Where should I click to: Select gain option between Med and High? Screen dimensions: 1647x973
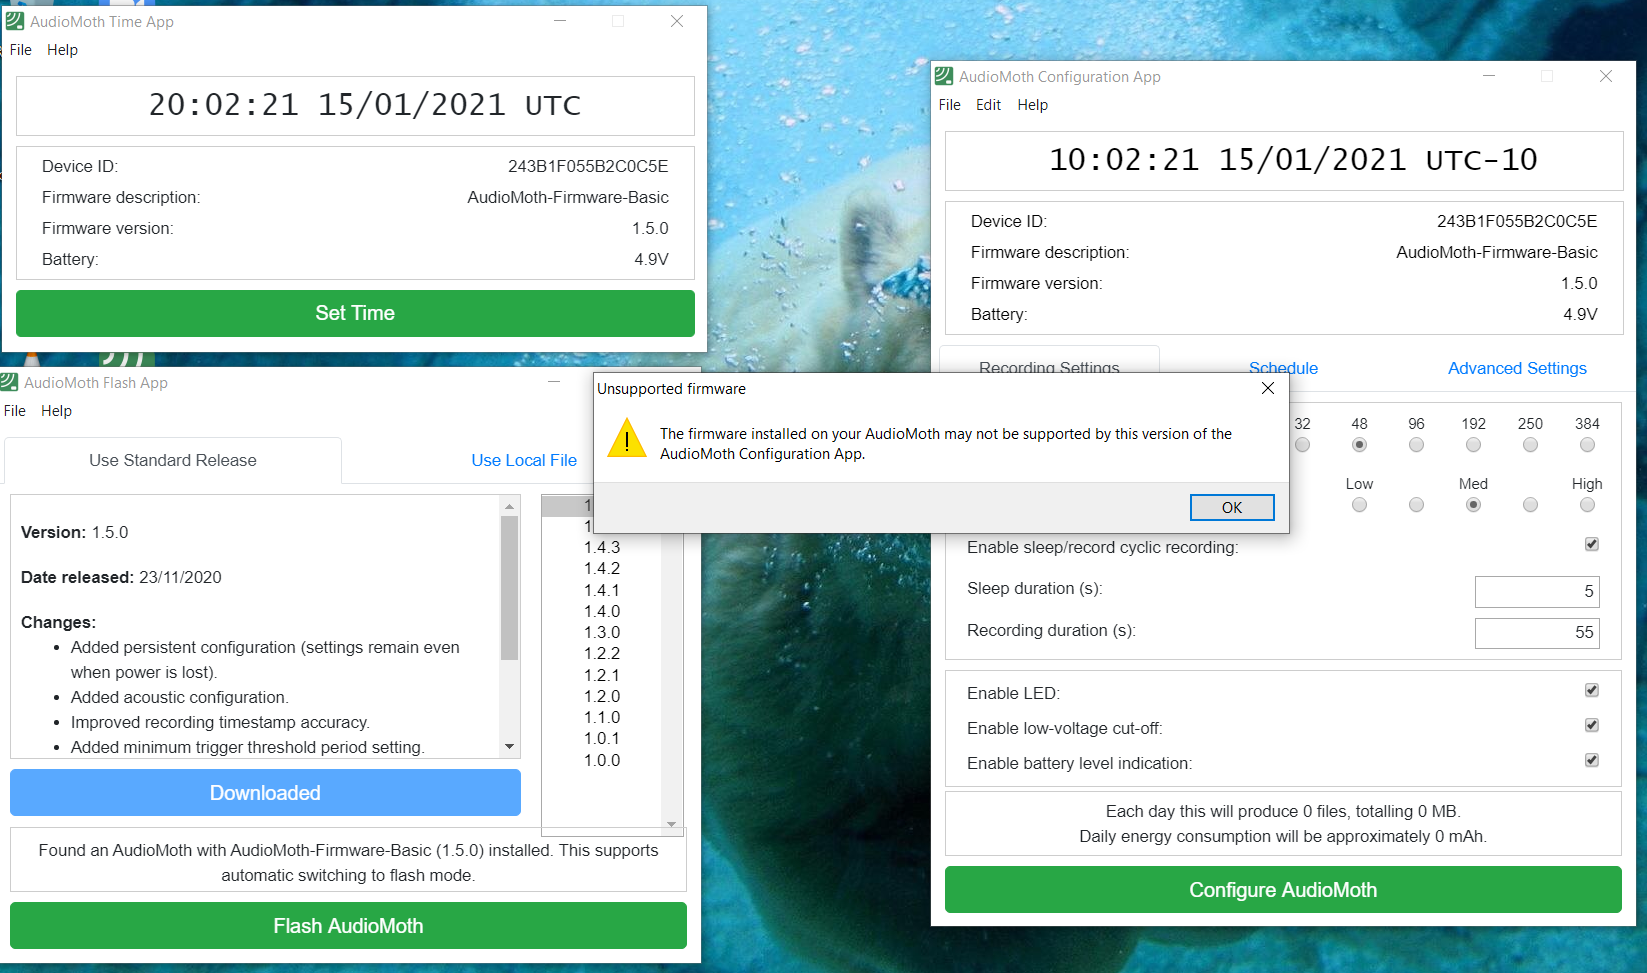tap(1530, 505)
